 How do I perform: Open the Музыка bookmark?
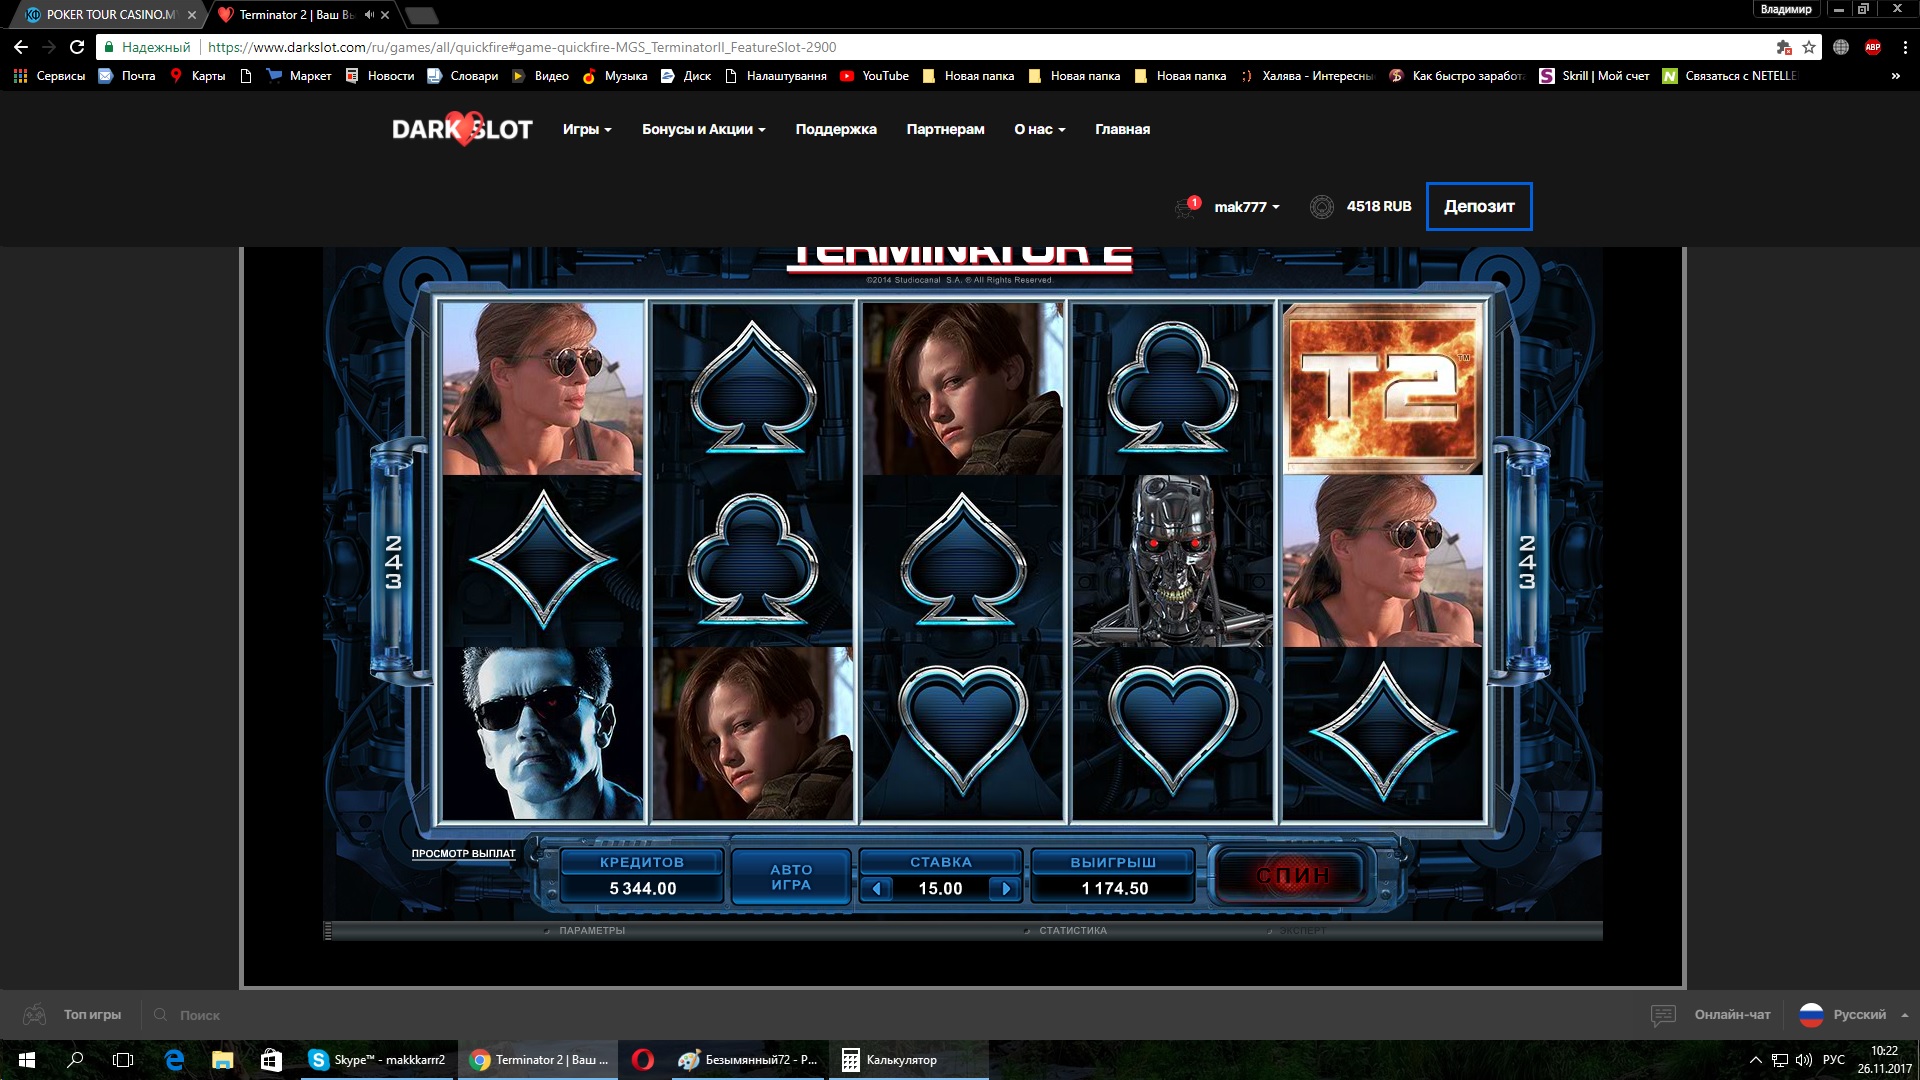coord(615,76)
